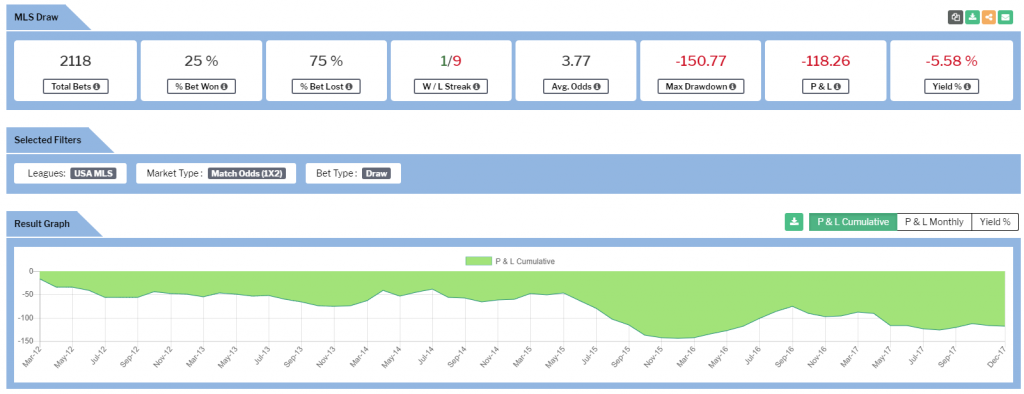This screenshot has height=394, width=1024.
Task: Switch to P & L Monthly view
Action: (x=934, y=222)
